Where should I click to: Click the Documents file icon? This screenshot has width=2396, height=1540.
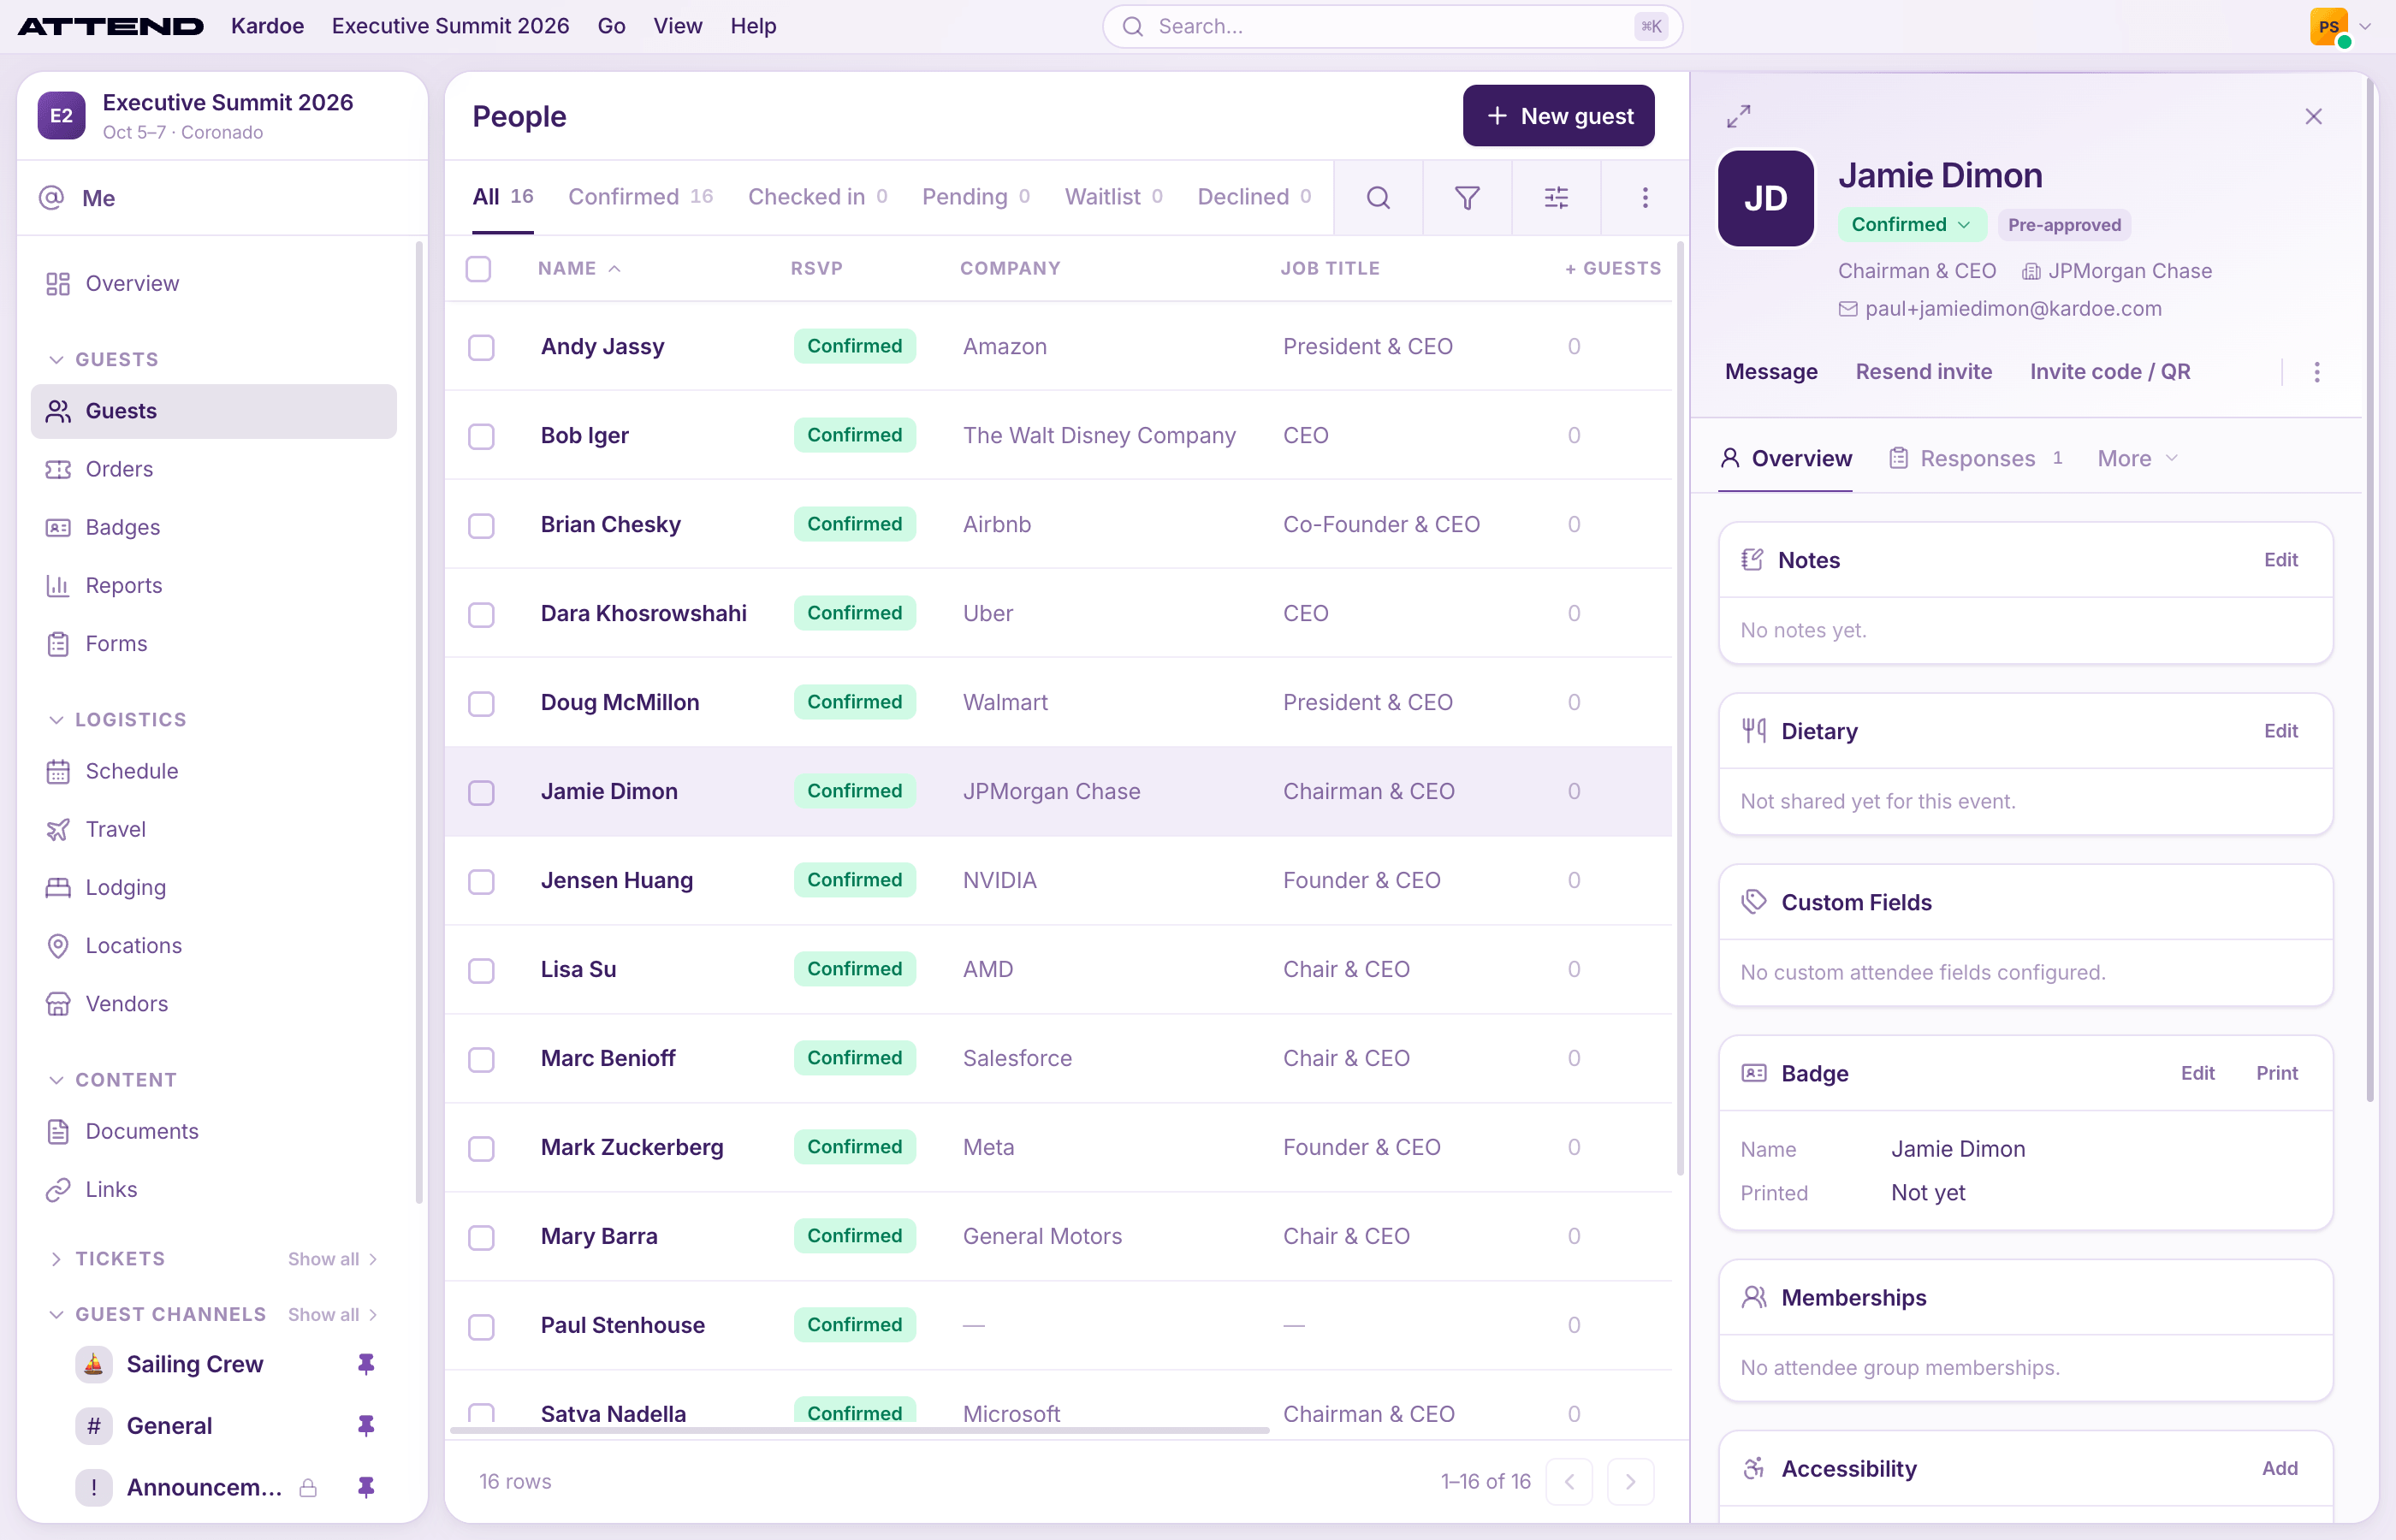coord(58,1131)
